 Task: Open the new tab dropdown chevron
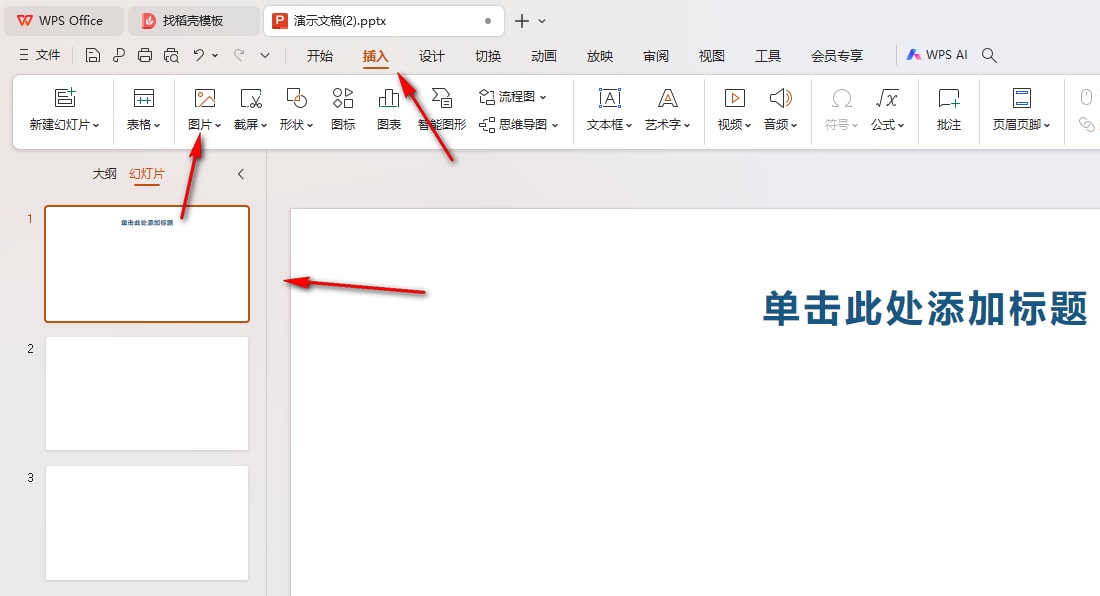pos(542,21)
